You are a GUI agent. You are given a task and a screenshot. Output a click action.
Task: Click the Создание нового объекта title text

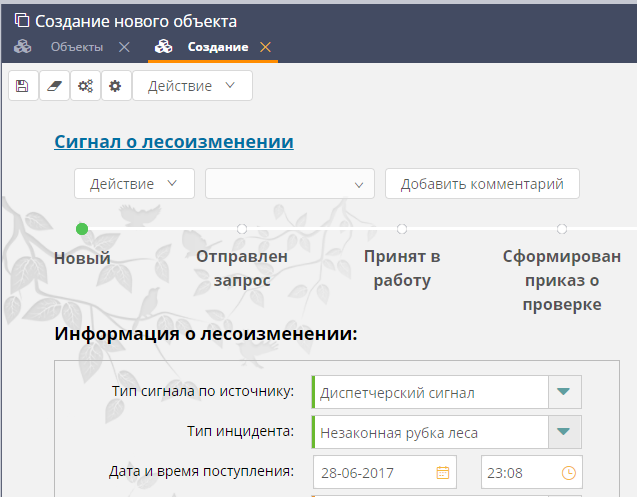pyautogui.click(x=136, y=21)
